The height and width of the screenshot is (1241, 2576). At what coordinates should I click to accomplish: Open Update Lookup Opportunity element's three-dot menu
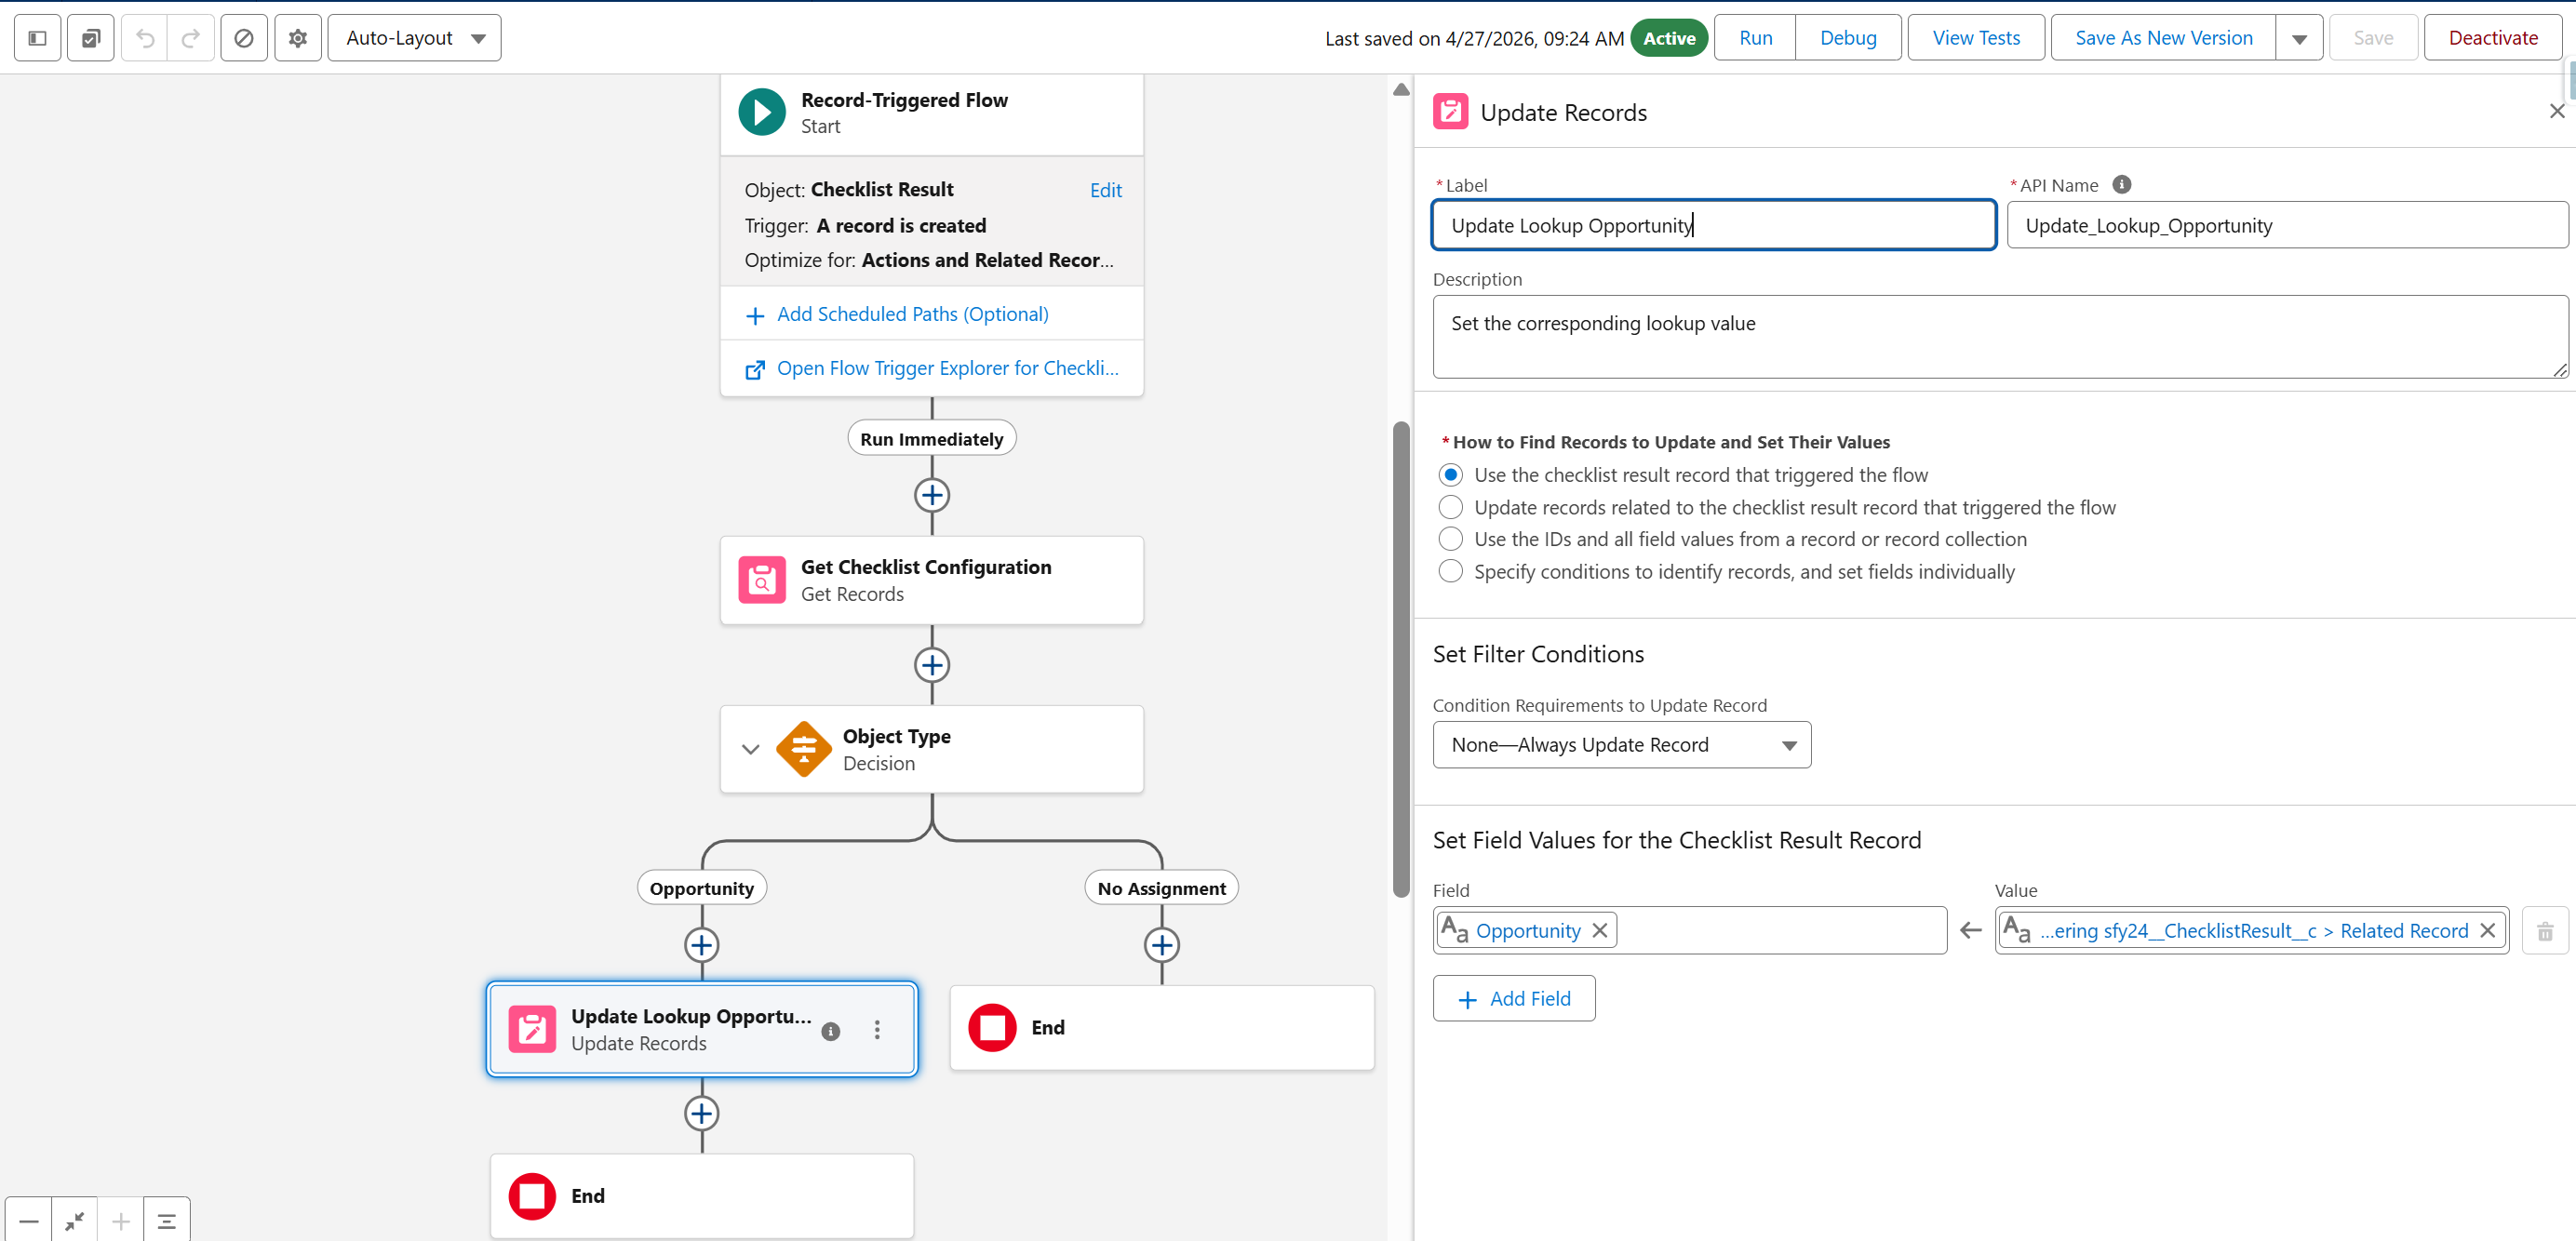click(877, 1030)
